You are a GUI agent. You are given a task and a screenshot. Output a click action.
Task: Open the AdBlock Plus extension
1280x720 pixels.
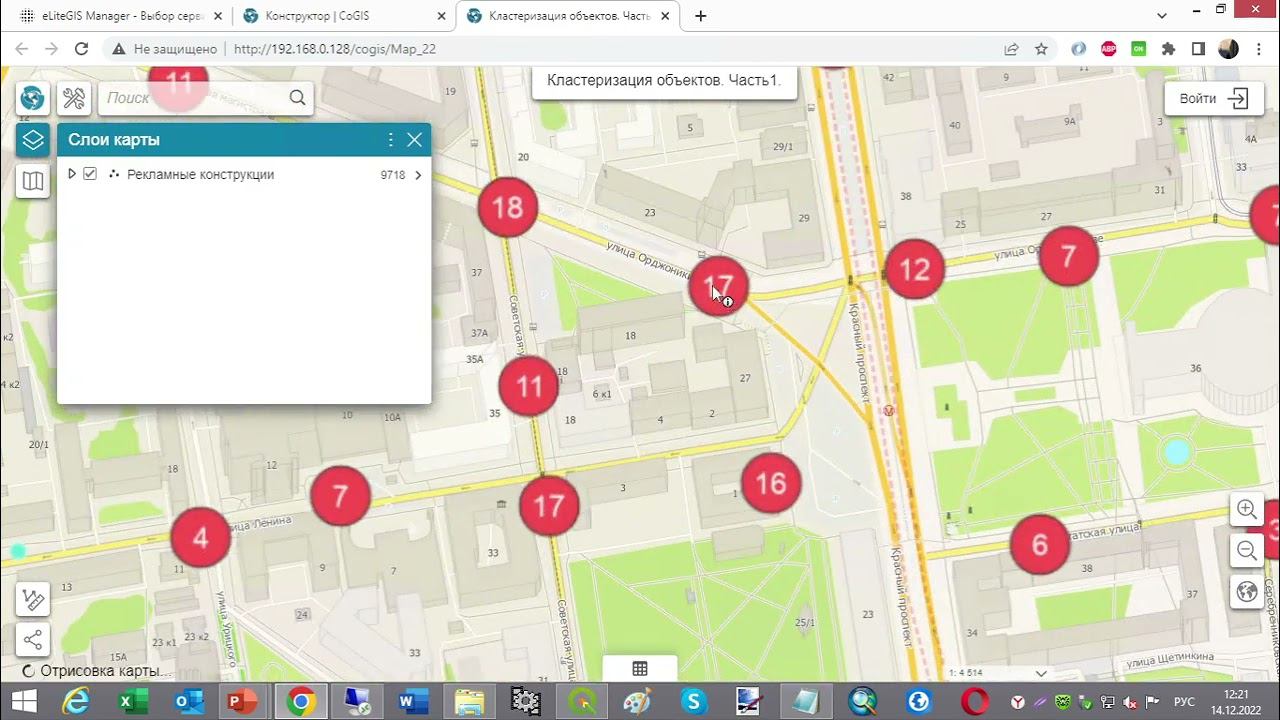pos(1108,49)
